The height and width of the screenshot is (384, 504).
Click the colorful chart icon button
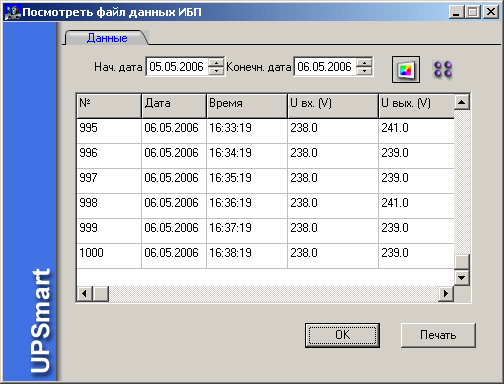click(405, 70)
